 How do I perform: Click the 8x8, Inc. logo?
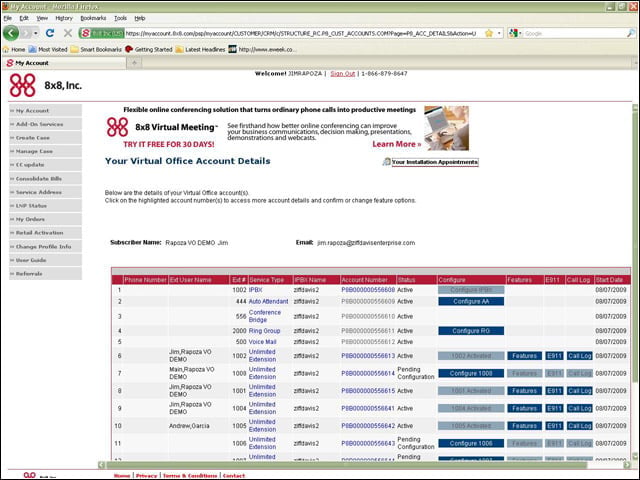(45, 85)
